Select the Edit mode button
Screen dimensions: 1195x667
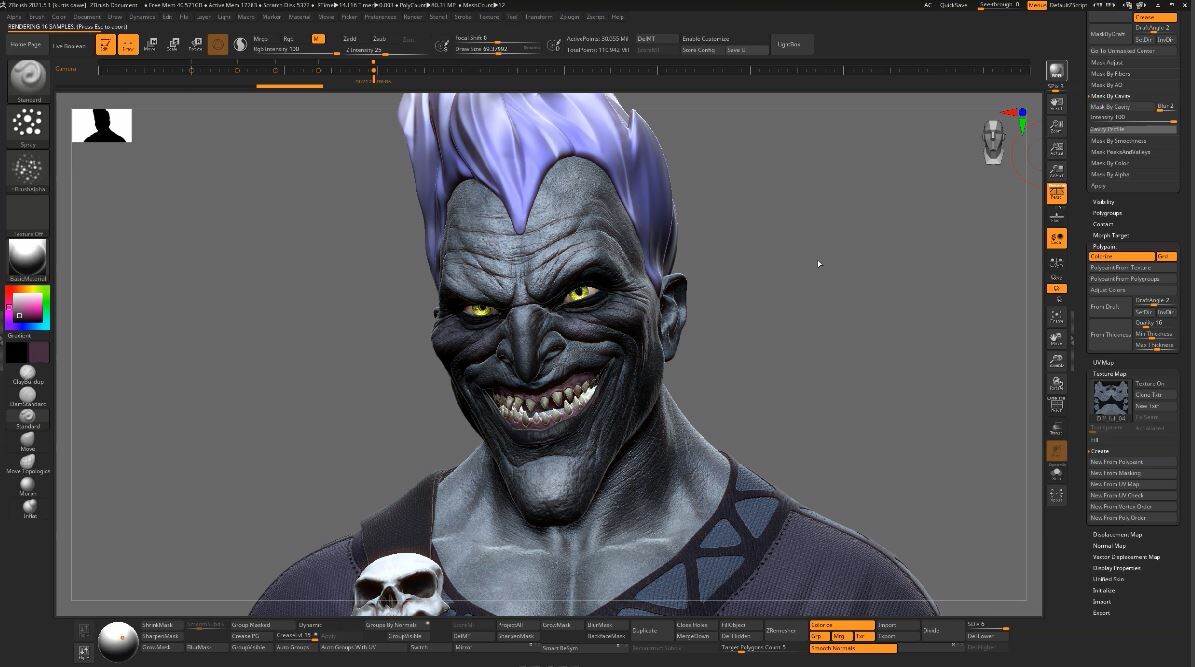pos(106,45)
